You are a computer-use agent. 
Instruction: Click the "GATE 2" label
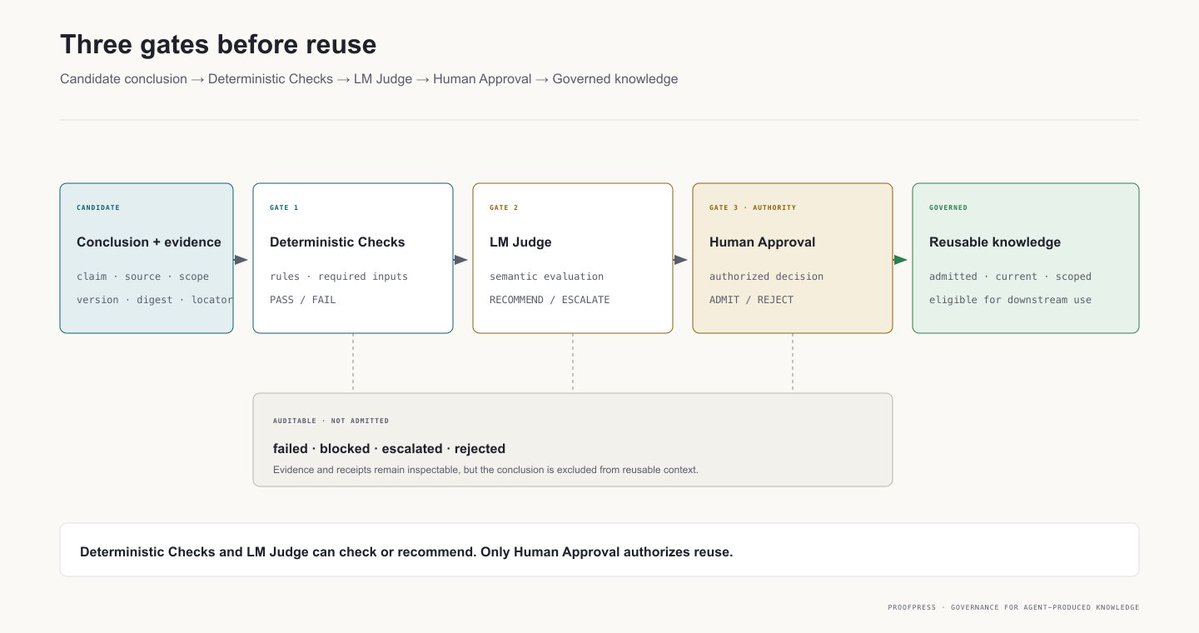[504, 207]
